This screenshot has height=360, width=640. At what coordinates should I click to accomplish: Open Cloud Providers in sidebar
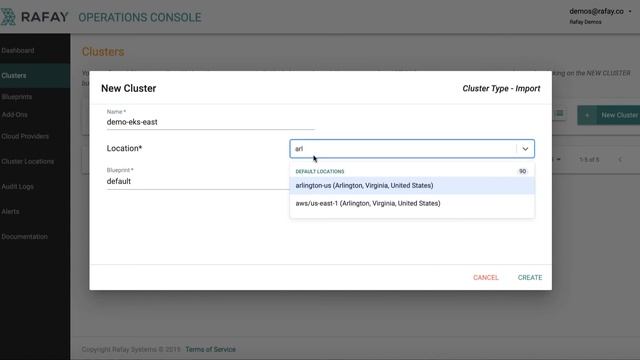[25, 136]
